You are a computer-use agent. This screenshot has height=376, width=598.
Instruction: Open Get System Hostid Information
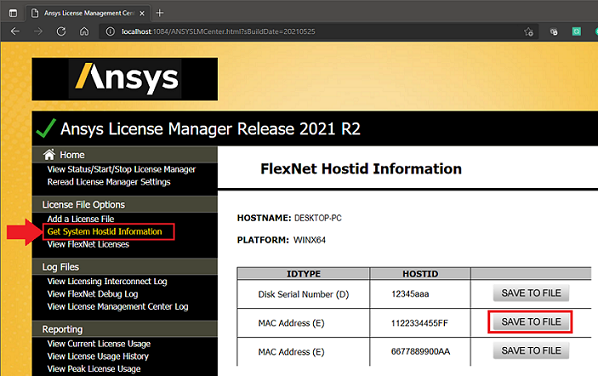[104, 231]
